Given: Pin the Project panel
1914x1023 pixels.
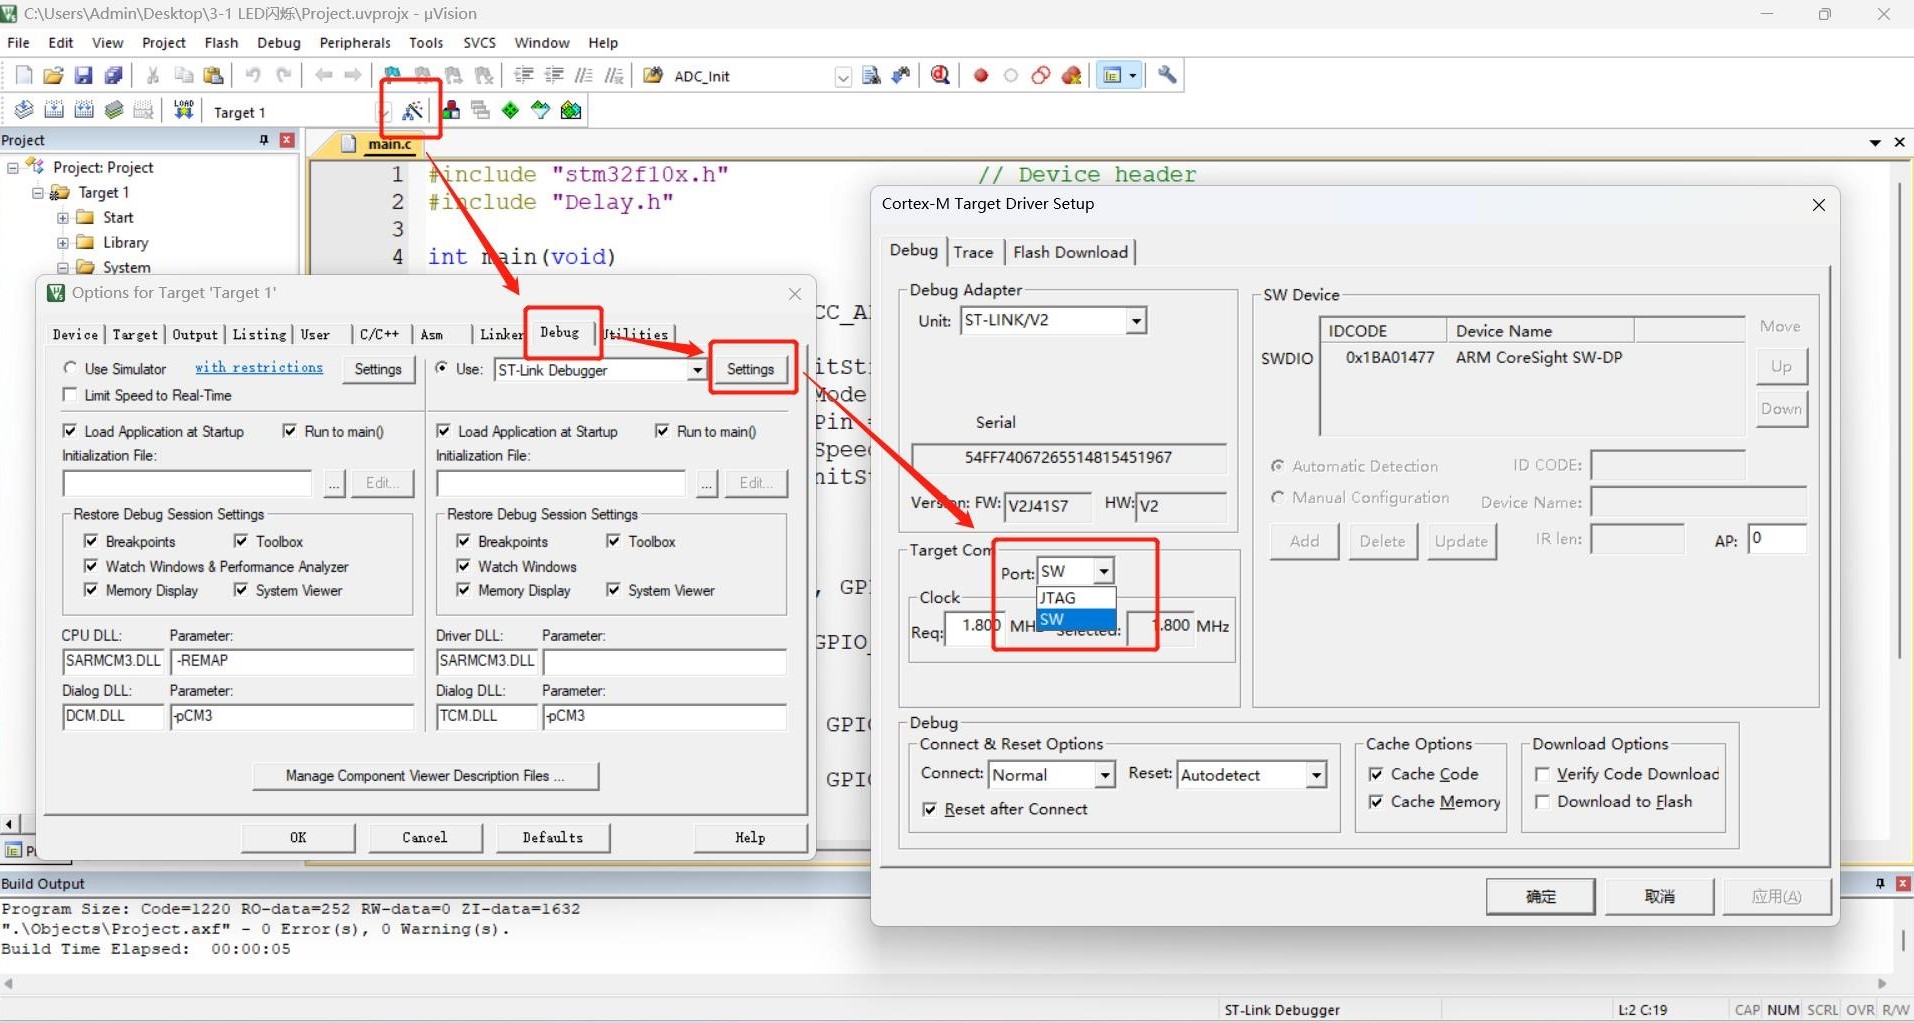Looking at the screenshot, I should coord(264,140).
